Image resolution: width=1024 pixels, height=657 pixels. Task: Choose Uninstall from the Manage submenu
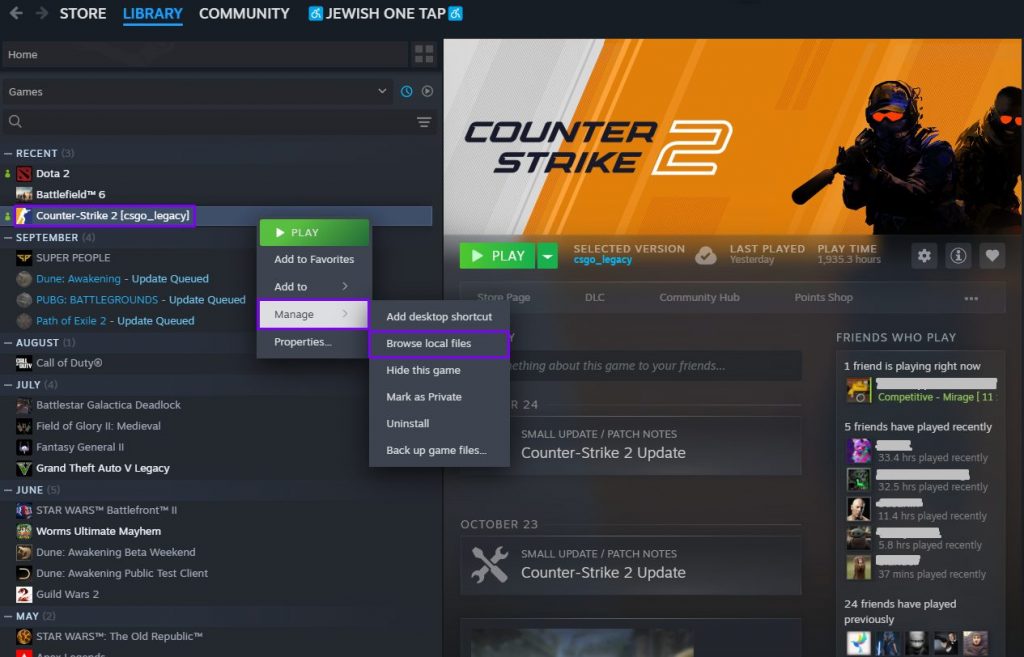point(408,424)
